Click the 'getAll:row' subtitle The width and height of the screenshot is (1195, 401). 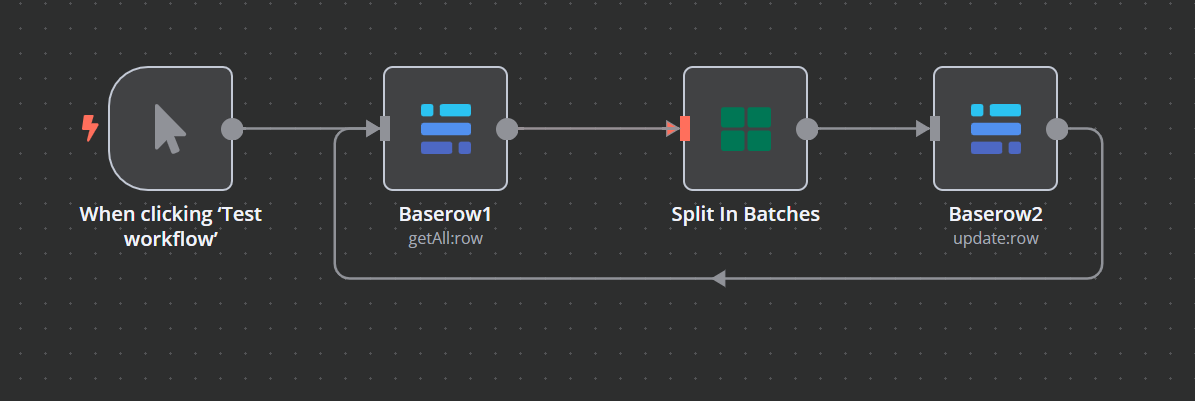445,238
